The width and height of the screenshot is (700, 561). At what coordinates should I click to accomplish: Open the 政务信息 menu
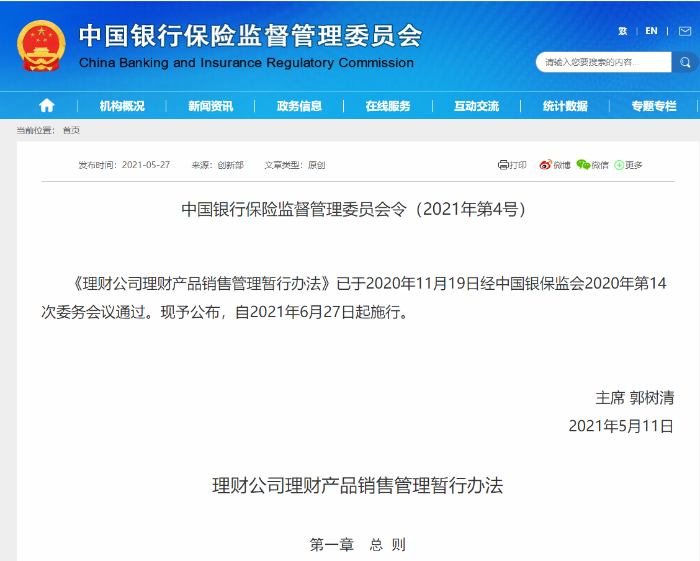[299, 106]
